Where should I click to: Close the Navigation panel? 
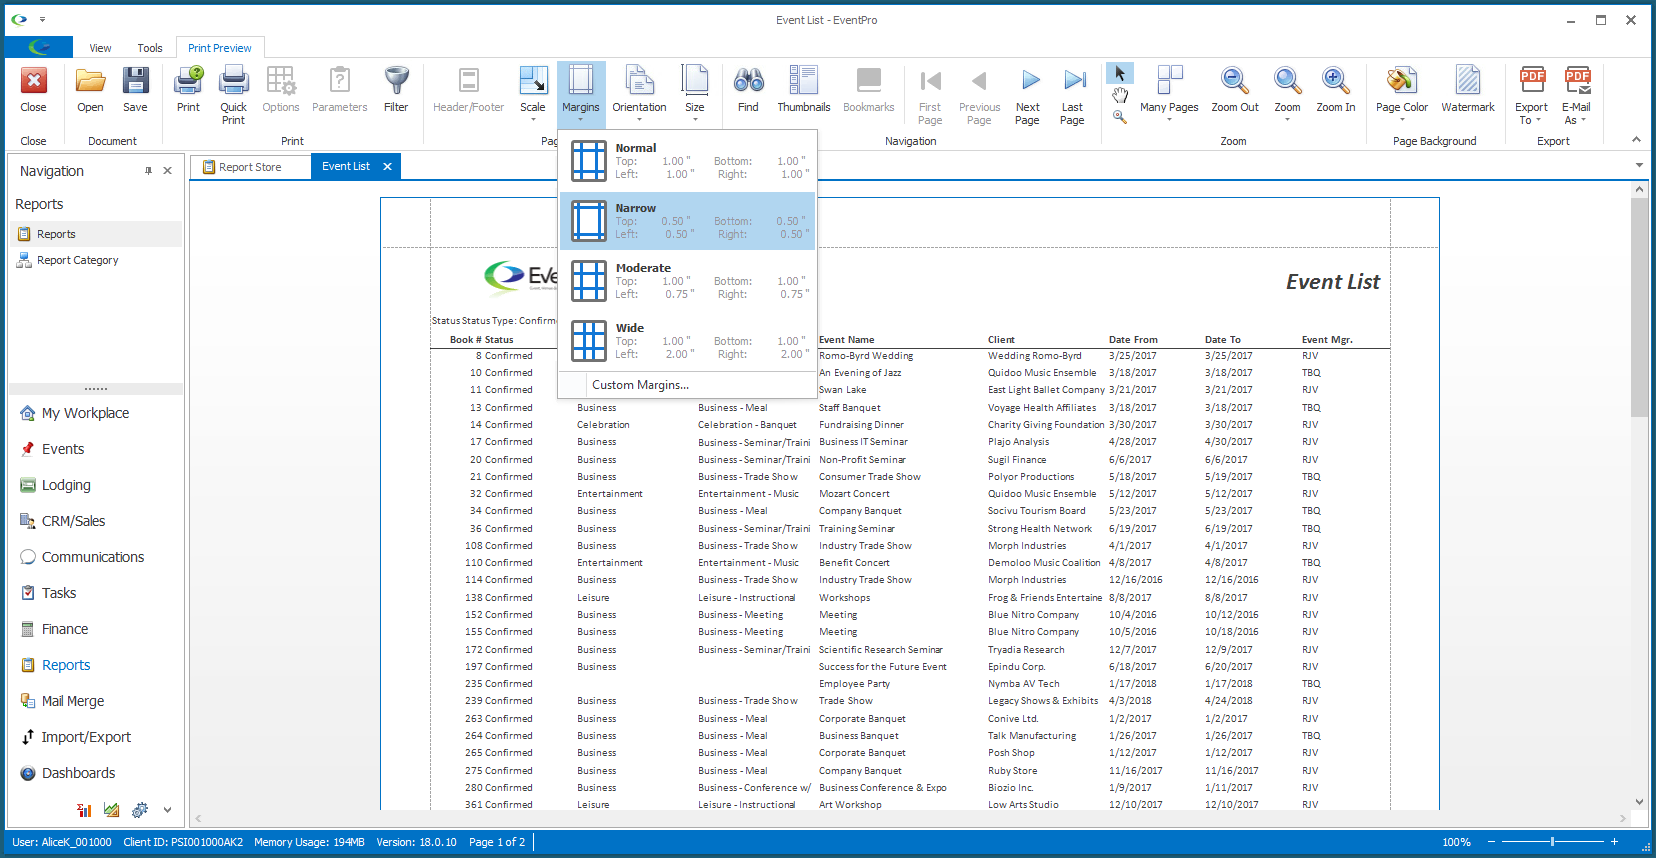[167, 171]
